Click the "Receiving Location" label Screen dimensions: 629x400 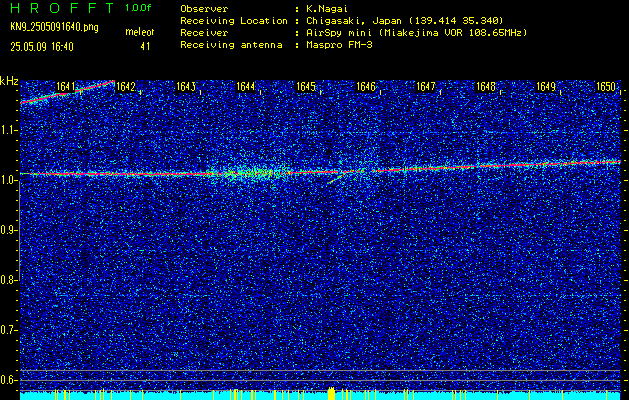coord(234,21)
